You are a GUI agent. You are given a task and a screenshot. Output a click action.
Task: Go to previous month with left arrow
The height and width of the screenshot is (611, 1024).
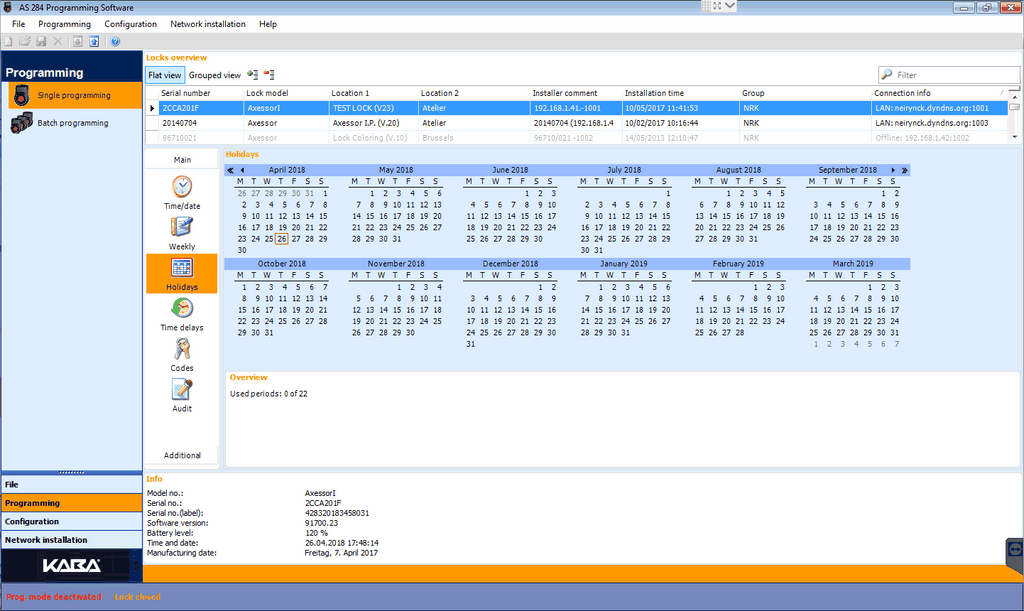click(242, 170)
